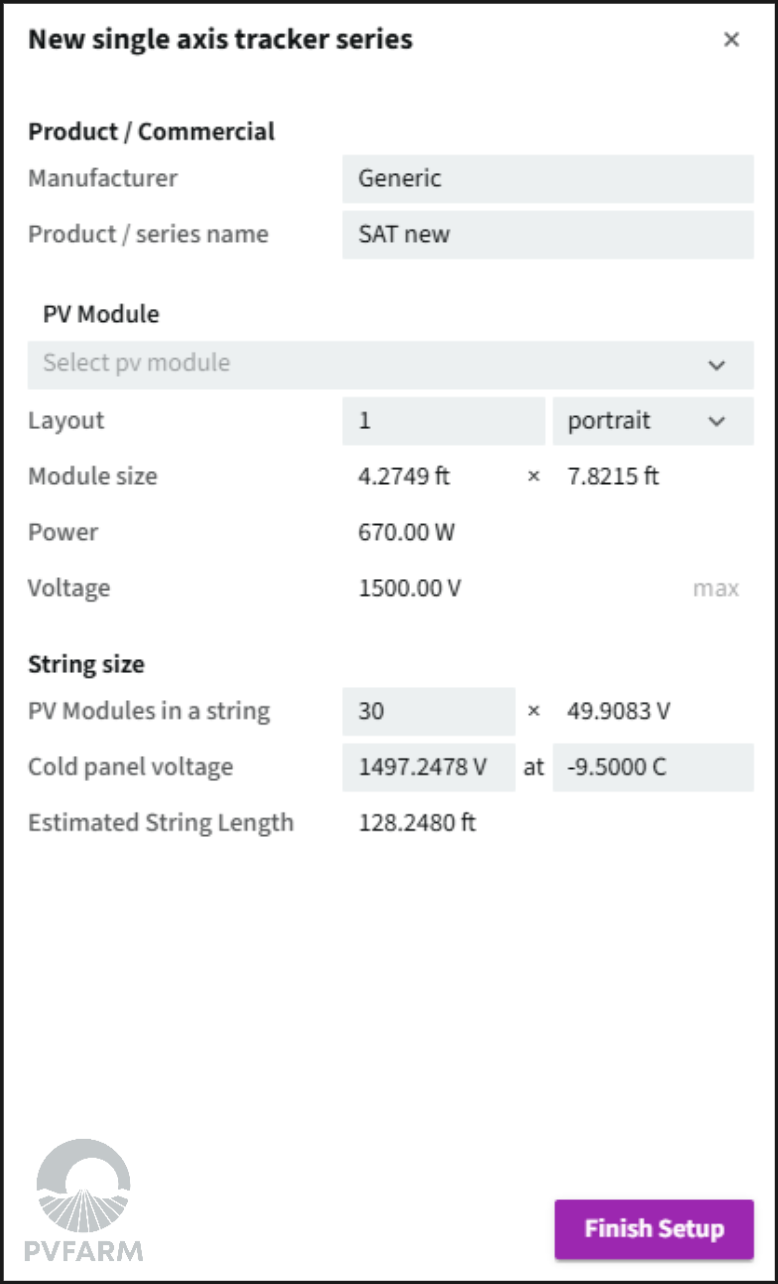Click the dialog close X icon

pyautogui.click(x=732, y=40)
